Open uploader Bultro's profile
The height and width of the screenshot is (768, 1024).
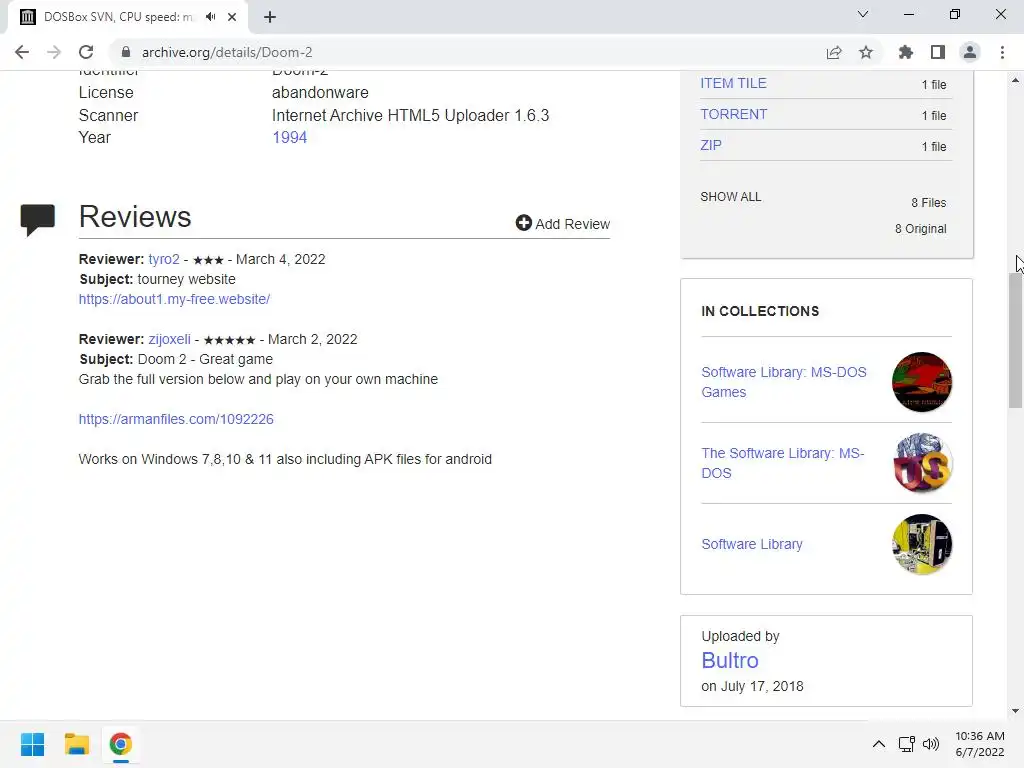[729, 660]
